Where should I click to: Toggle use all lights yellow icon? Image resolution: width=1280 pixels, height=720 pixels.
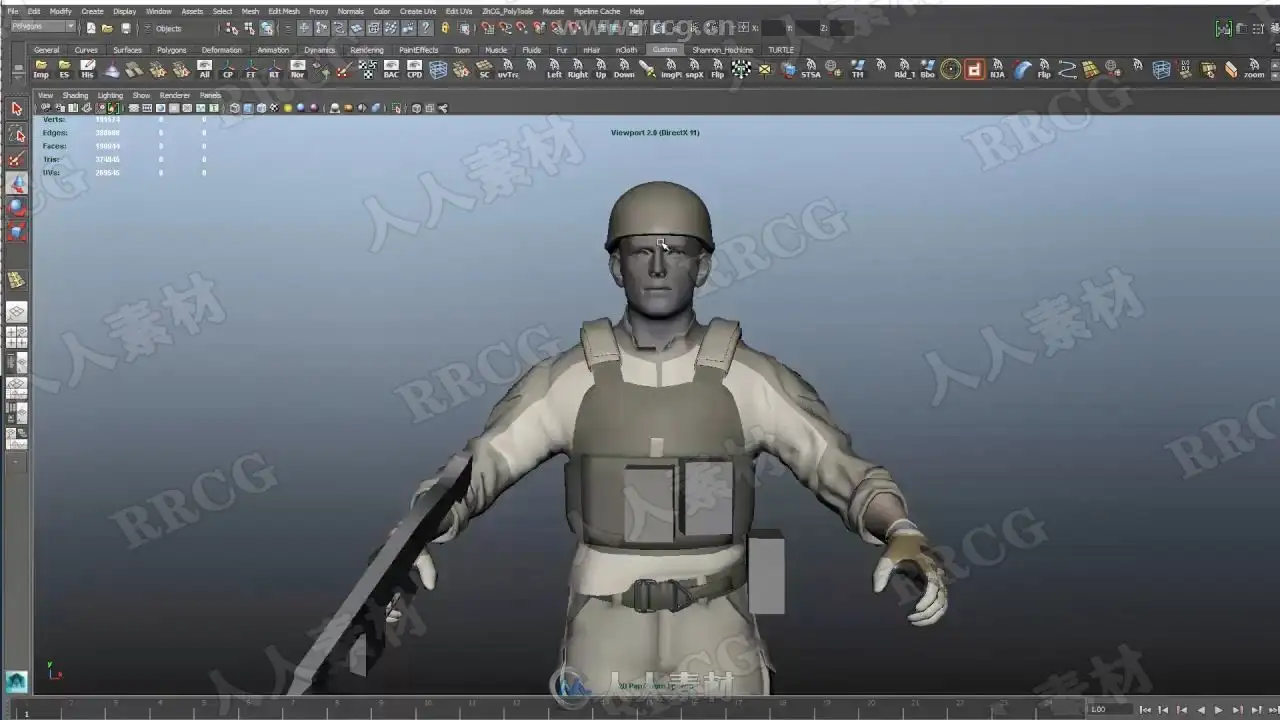point(288,108)
